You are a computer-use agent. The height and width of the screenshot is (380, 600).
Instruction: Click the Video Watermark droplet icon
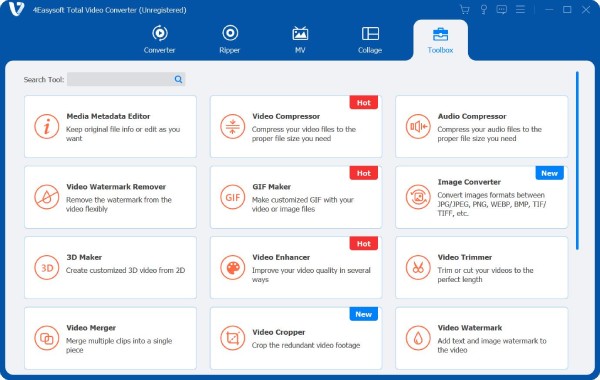pos(418,338)
